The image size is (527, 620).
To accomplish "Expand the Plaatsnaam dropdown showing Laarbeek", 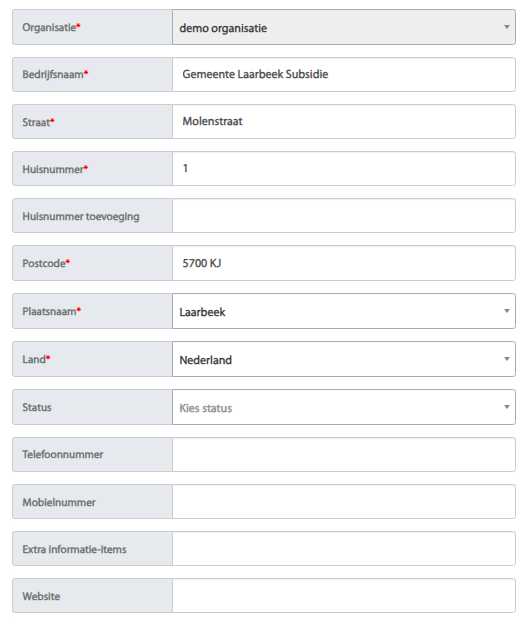I will pyautogui.click(x=344, y=311).
